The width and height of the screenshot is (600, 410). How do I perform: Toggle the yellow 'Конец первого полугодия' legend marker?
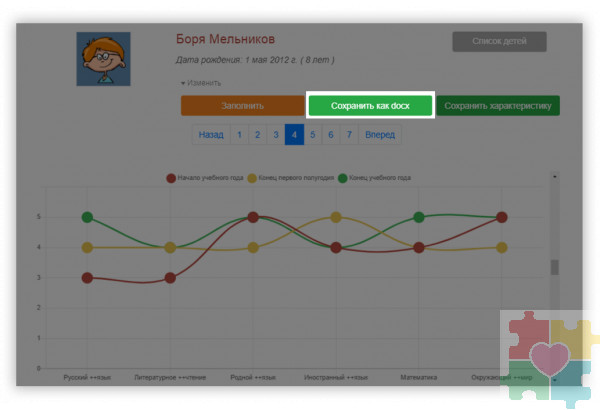[252, 177]
